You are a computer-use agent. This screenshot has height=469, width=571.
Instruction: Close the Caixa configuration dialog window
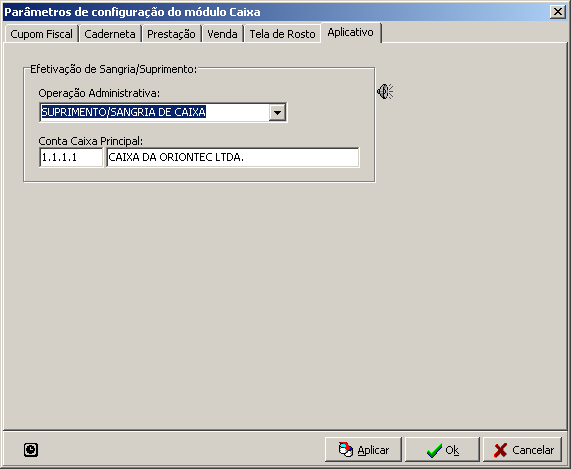[x=558, y=12]
